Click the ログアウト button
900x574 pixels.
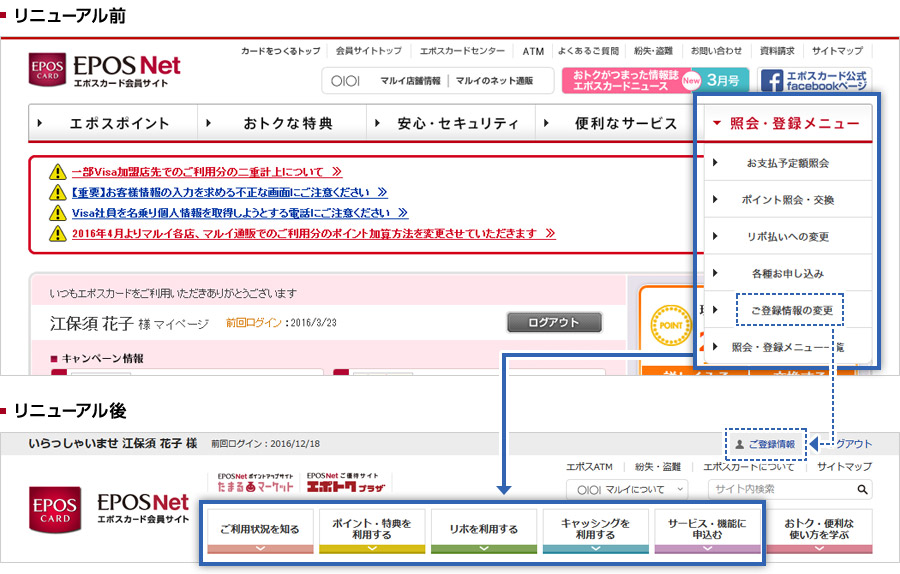tap(554, 323)
